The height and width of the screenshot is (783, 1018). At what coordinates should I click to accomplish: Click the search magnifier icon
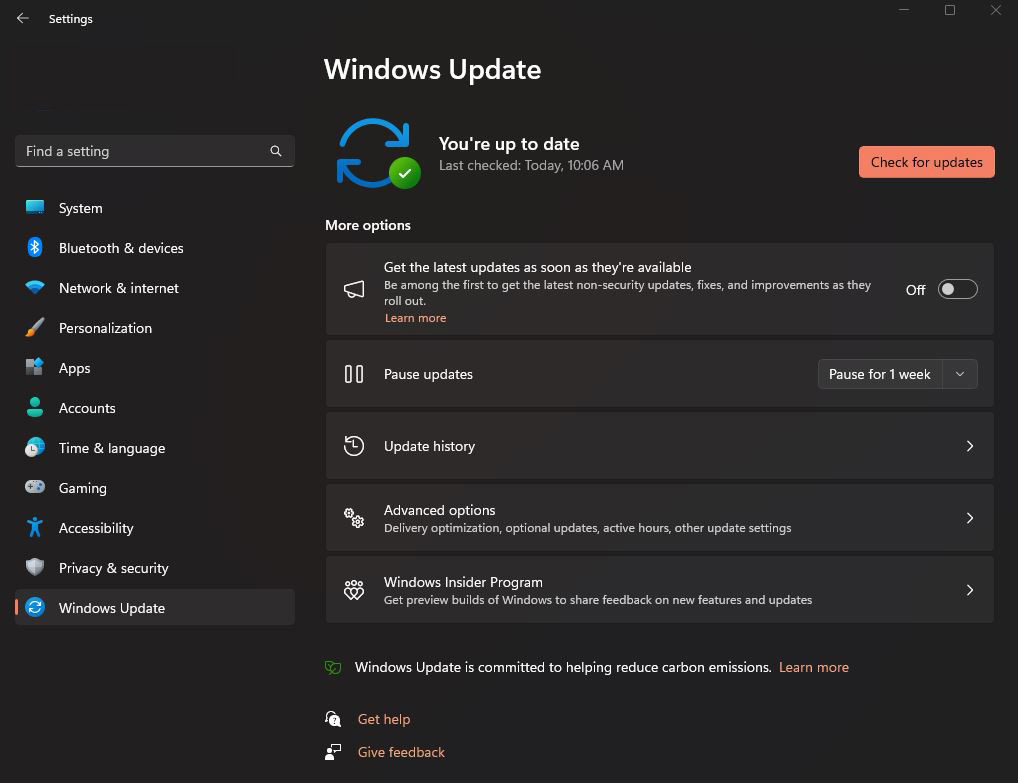tap(276, 151)
